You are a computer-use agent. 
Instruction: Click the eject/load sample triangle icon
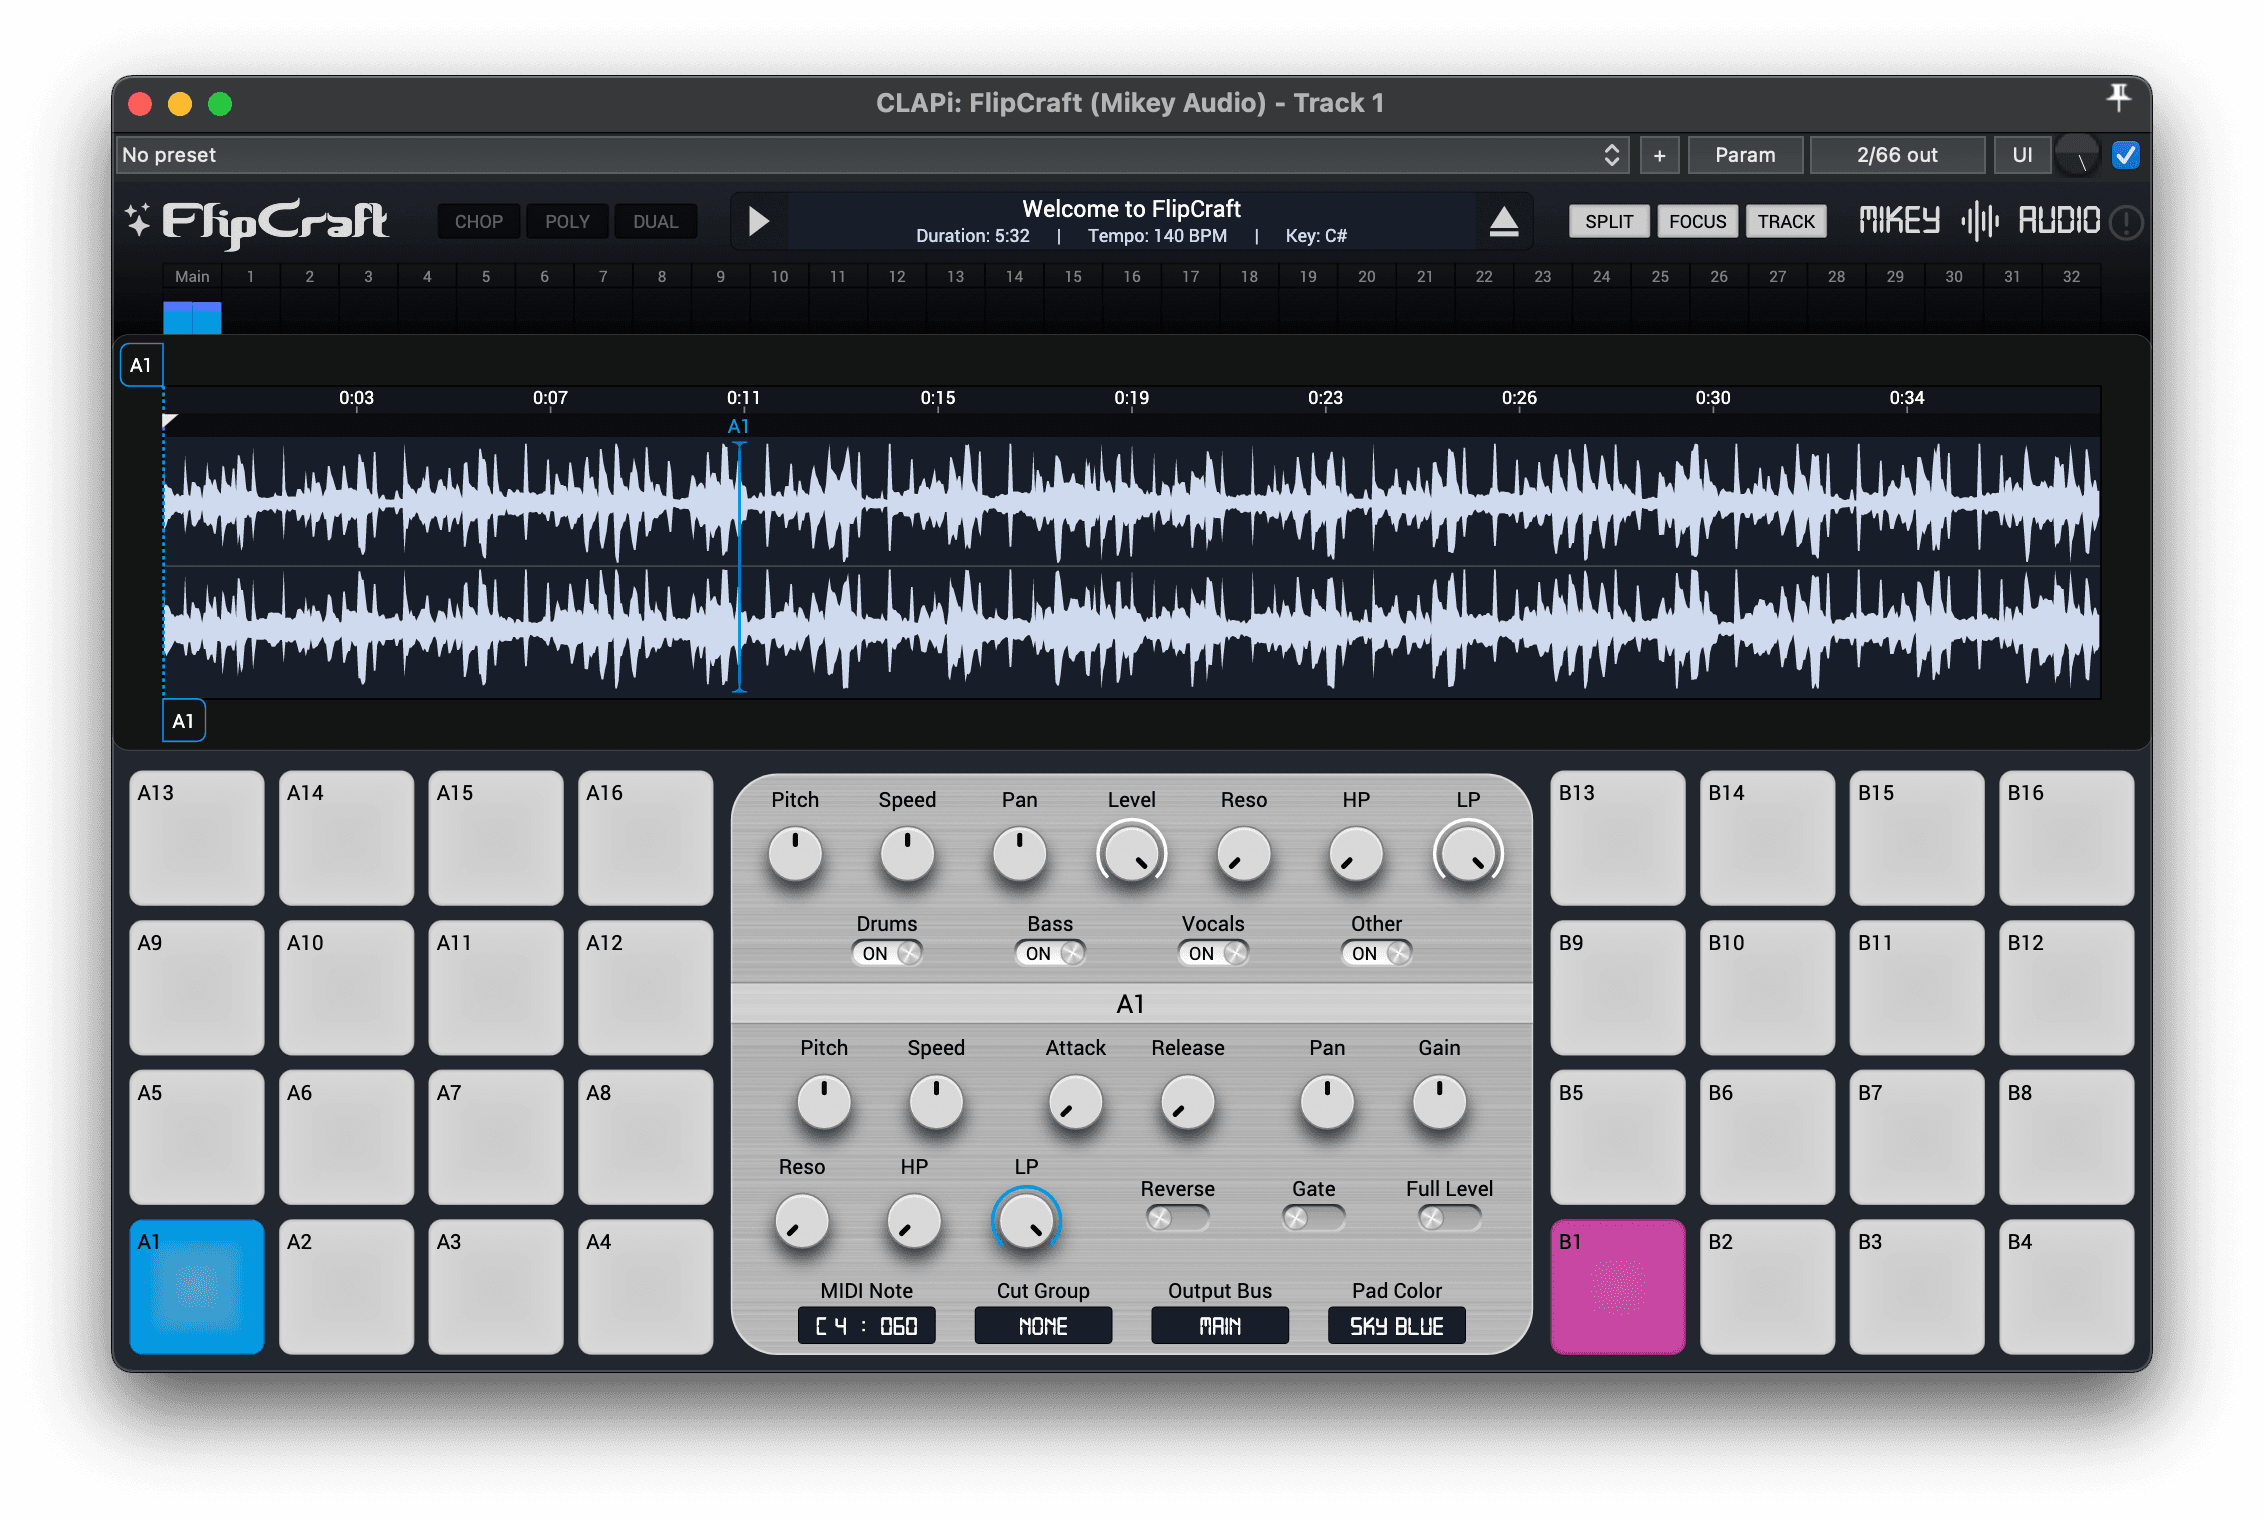1503,221
